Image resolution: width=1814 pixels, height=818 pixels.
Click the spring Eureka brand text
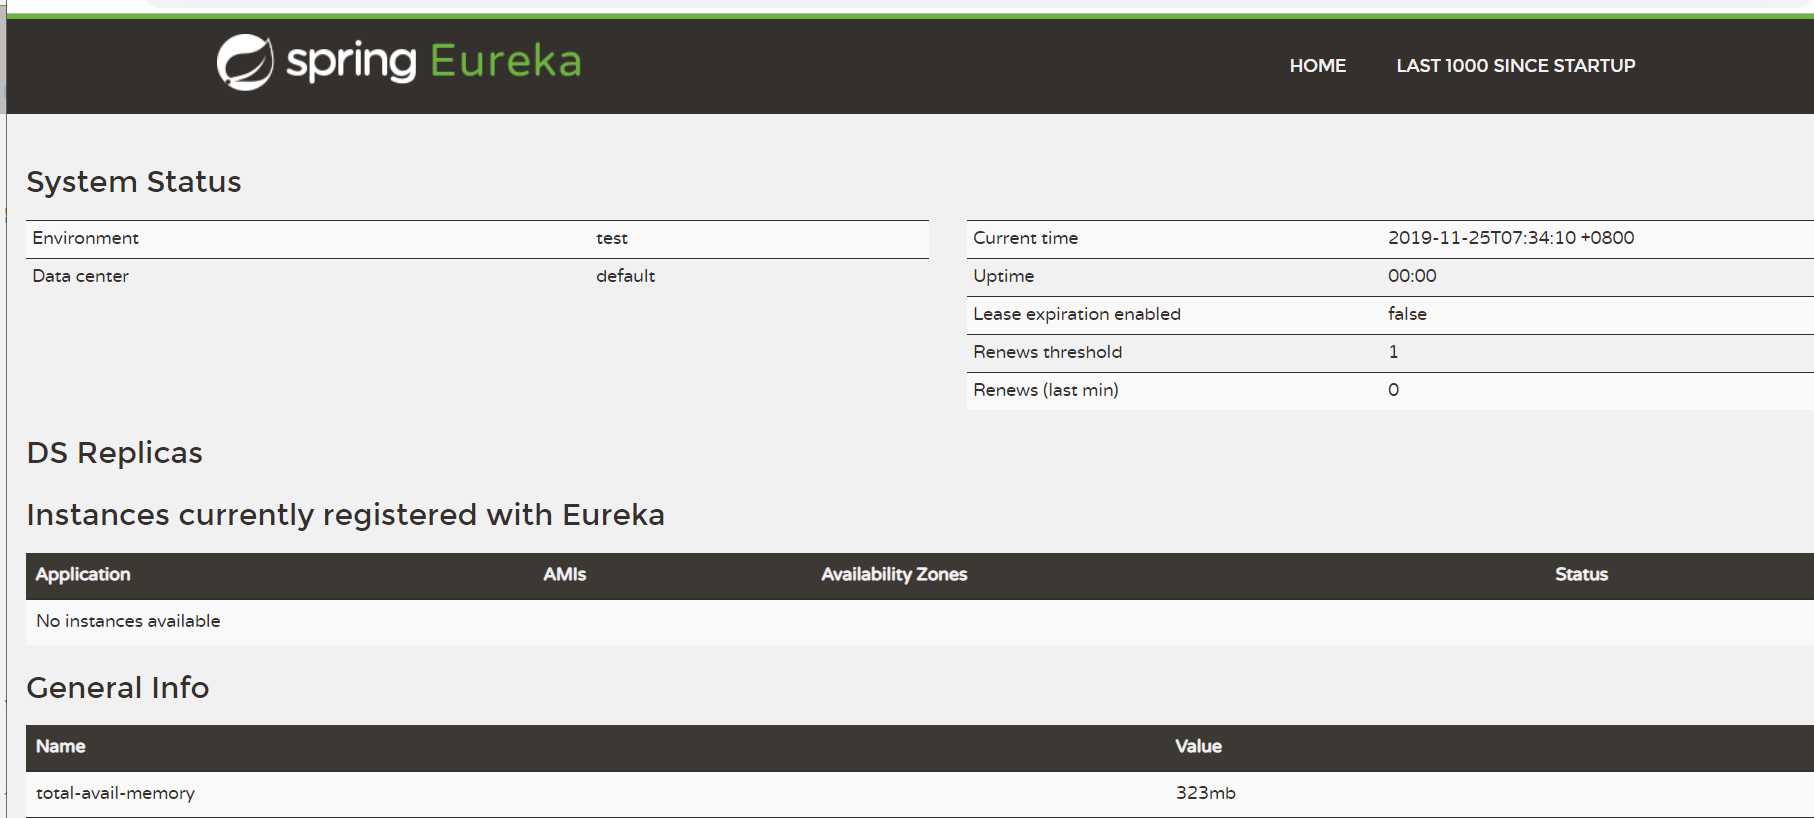coord(433,62)
